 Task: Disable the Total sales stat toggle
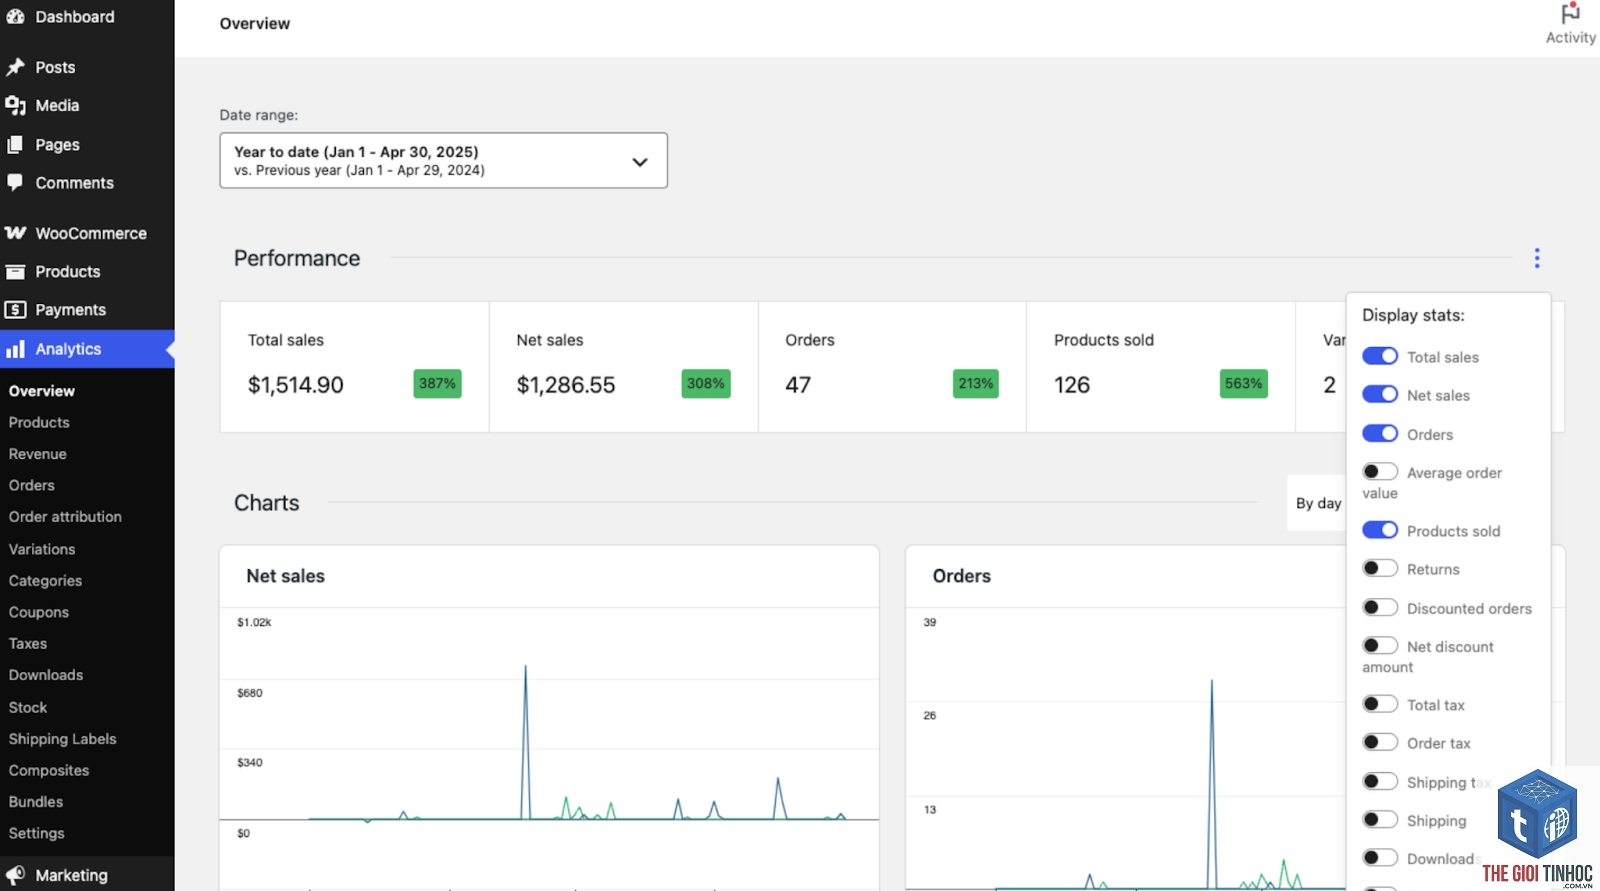pos(1380,356)
